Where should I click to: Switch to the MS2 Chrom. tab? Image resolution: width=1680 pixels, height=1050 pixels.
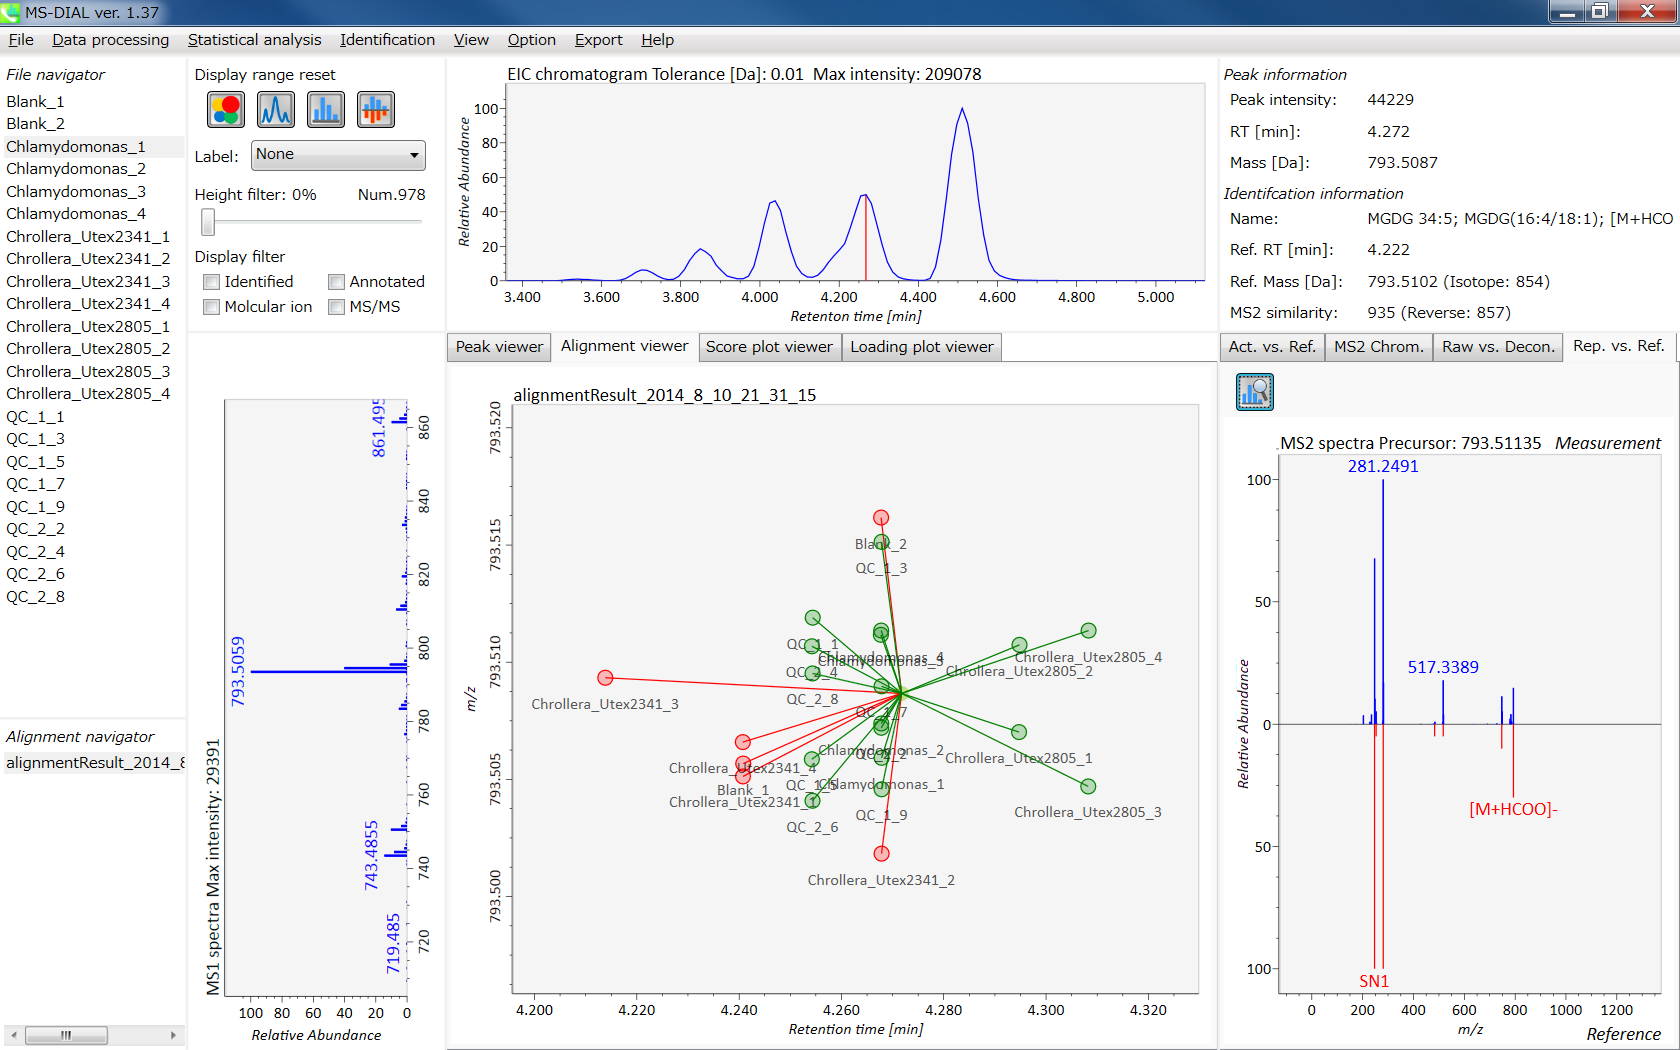coord(1378,347)
